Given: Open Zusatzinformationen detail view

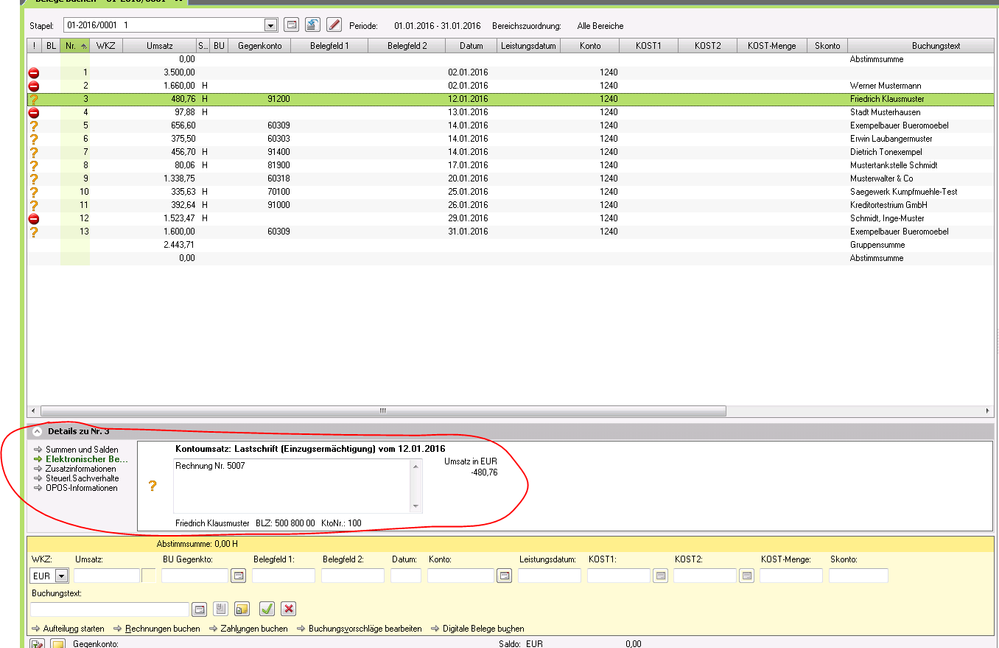Looking at the screenshot, I should click(x=80, y=469).
